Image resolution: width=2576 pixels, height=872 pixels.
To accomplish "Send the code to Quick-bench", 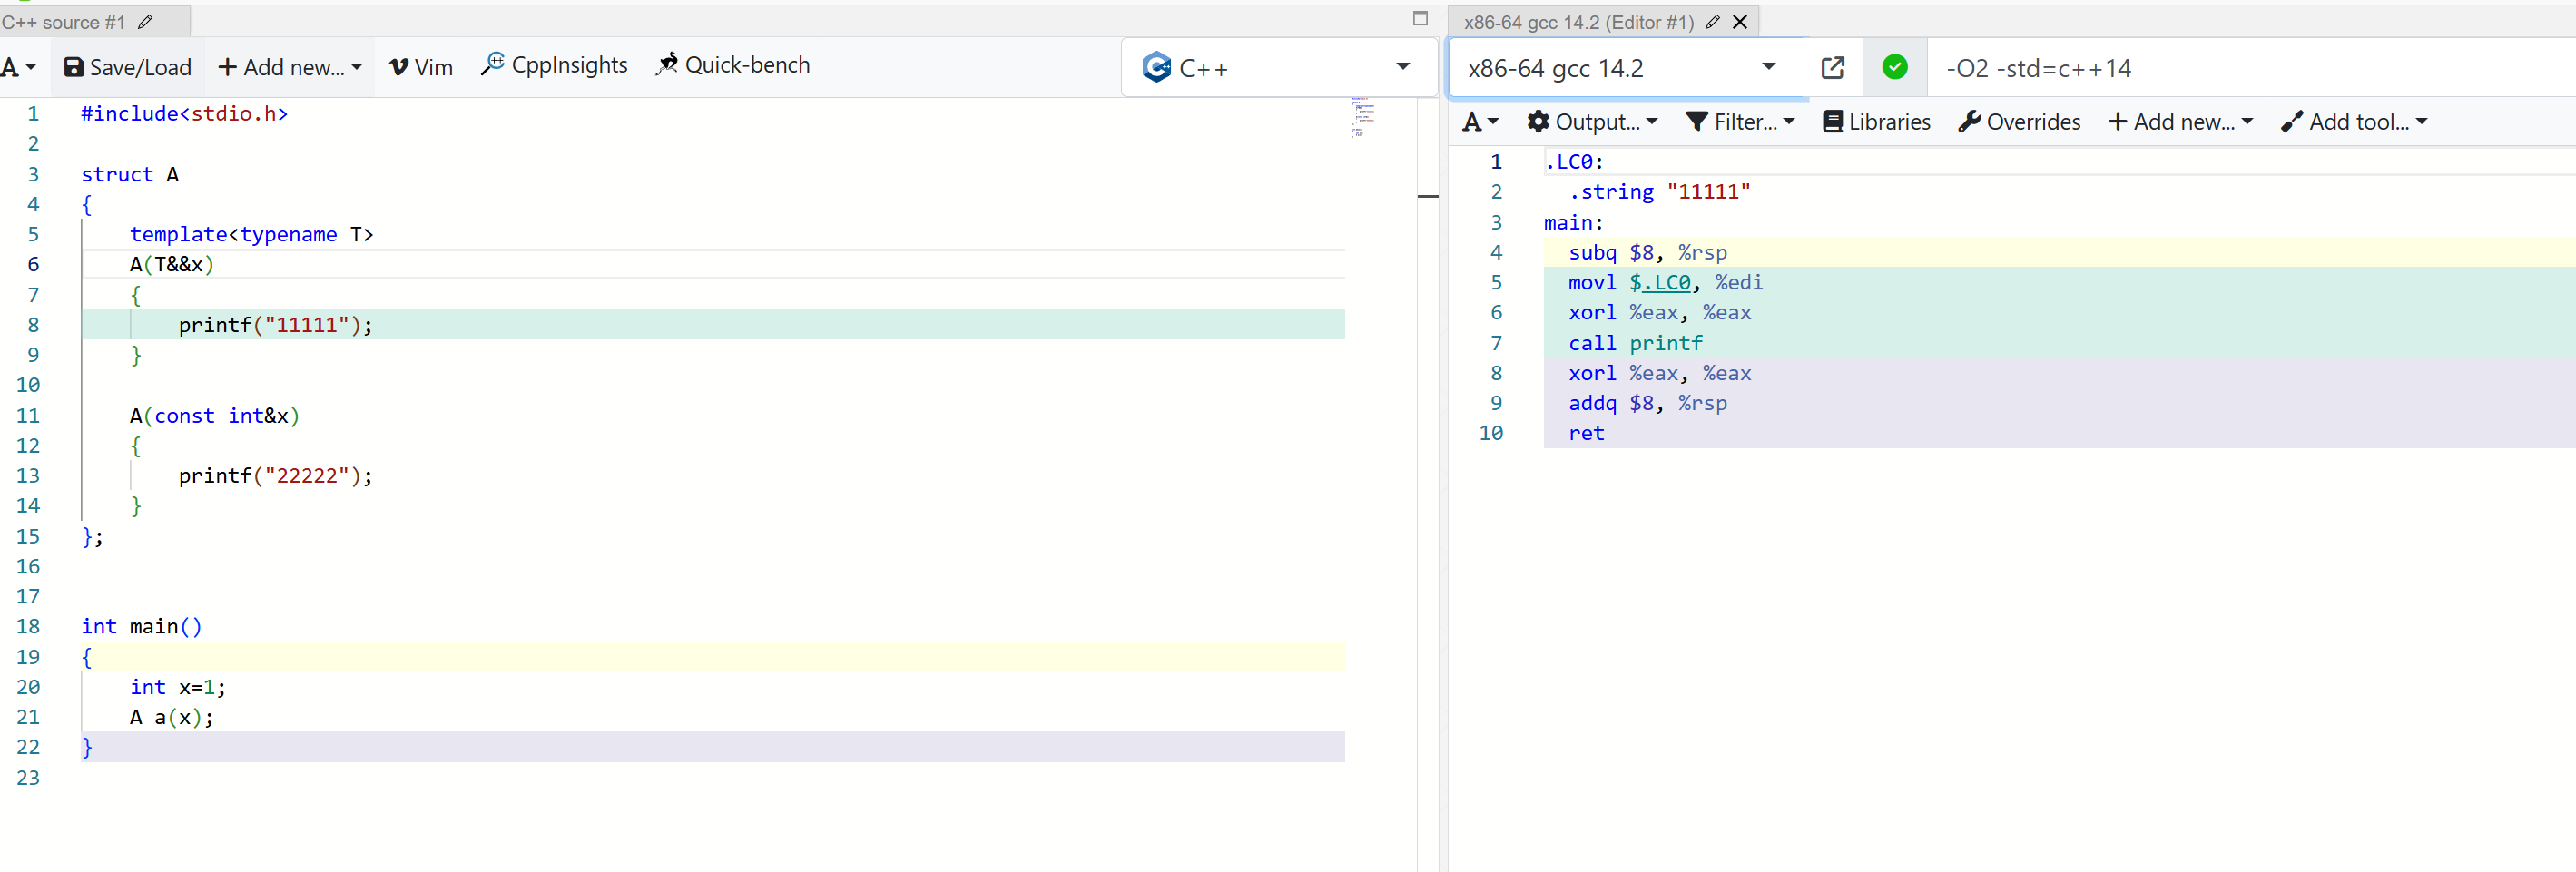I will pos(733,65).
